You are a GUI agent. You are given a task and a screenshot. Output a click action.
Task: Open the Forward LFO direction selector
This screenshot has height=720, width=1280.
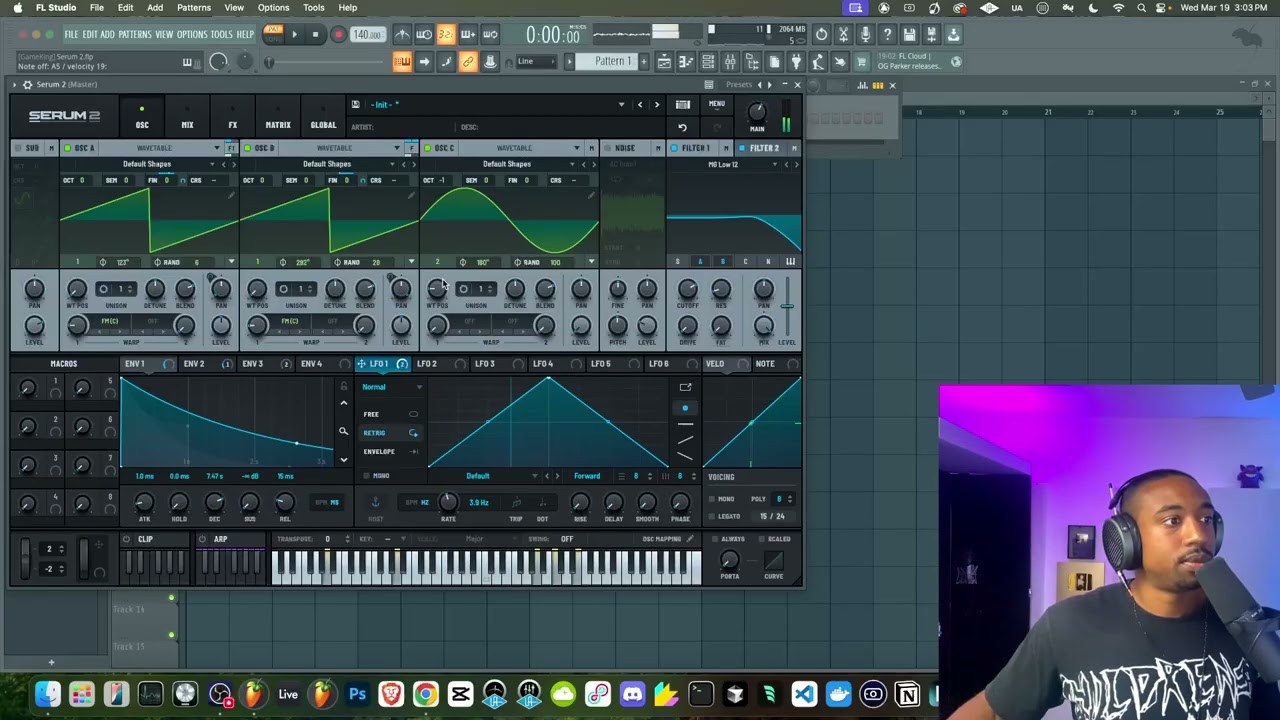tap(587, 476)
